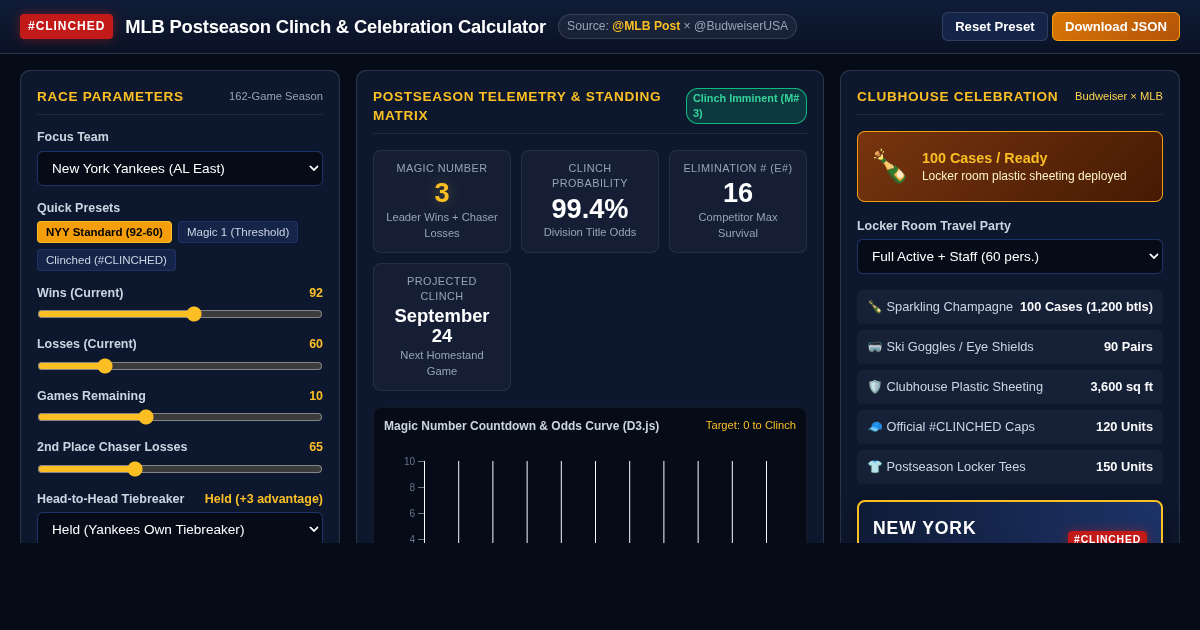Image resolution: width=1200 pixels, height=630 pixels.
Task: Click the Clinch Imminent (M# 3) status badge
Action: coord(746,106)
